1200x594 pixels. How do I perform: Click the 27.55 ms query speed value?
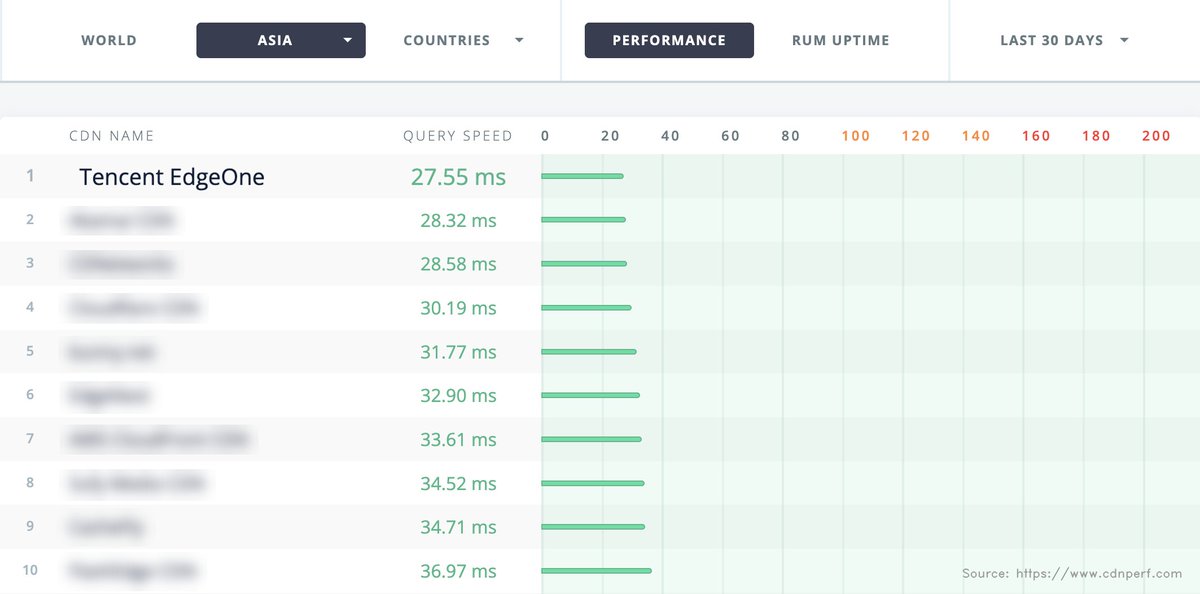point(458,177)
